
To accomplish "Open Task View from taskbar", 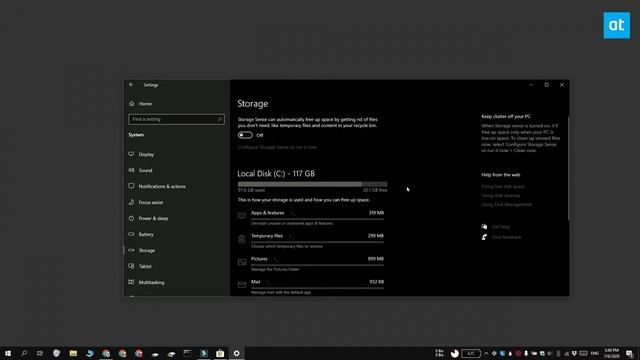I will [40, 353].
